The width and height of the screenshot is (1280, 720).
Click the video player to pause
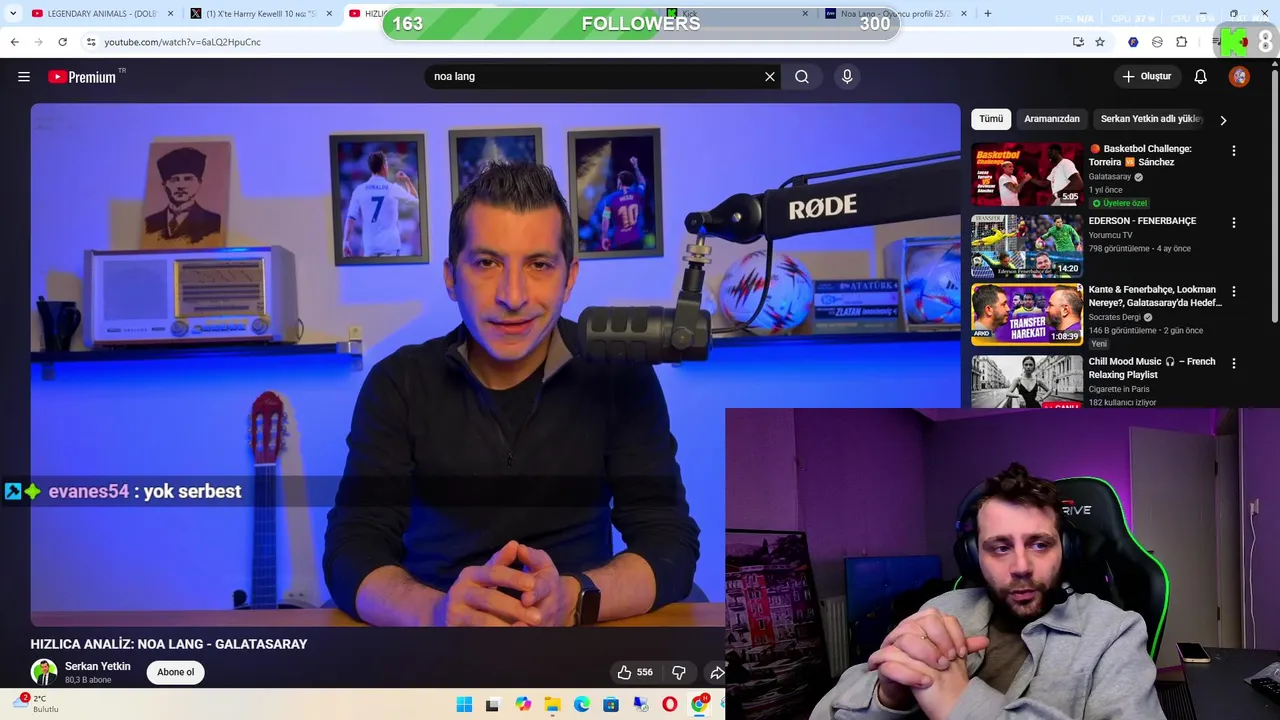tap(495, 365)
